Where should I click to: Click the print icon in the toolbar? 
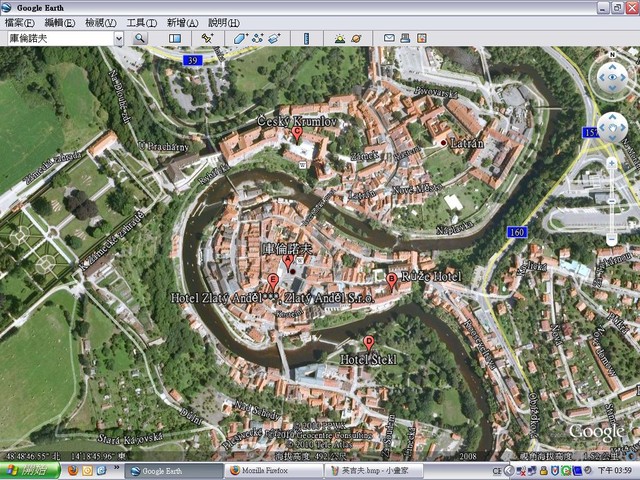click(405, 38)
